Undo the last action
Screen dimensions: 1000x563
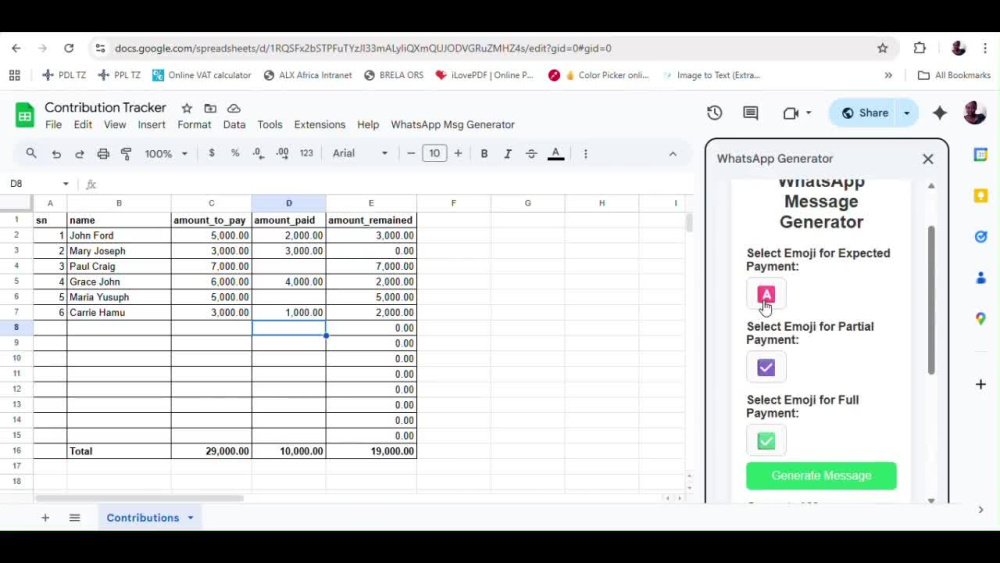point(56,154)
